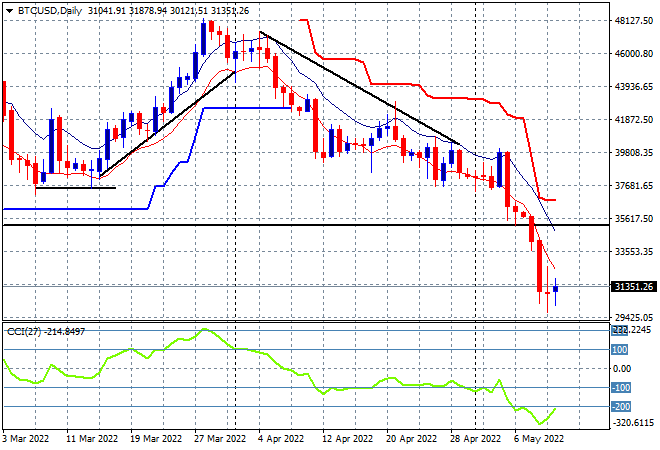Click the 6 May 2022 date label
This screenshot has height=450, width=660.
pyautogui.click(x=539, y=439)
